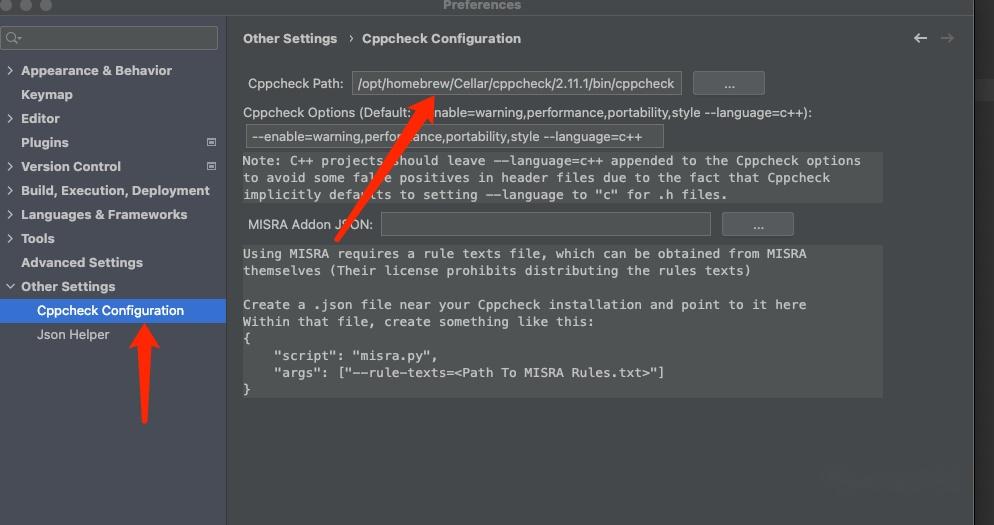Click the Other Settings breadcrumb
Image resolution: width=994 pixels, height=525 pixels.
coord(290,39)
